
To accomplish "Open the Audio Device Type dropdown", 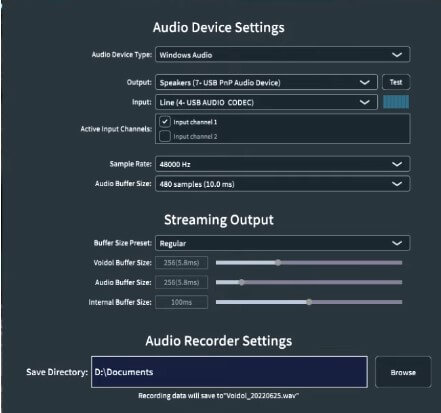I will coord(282,54).
